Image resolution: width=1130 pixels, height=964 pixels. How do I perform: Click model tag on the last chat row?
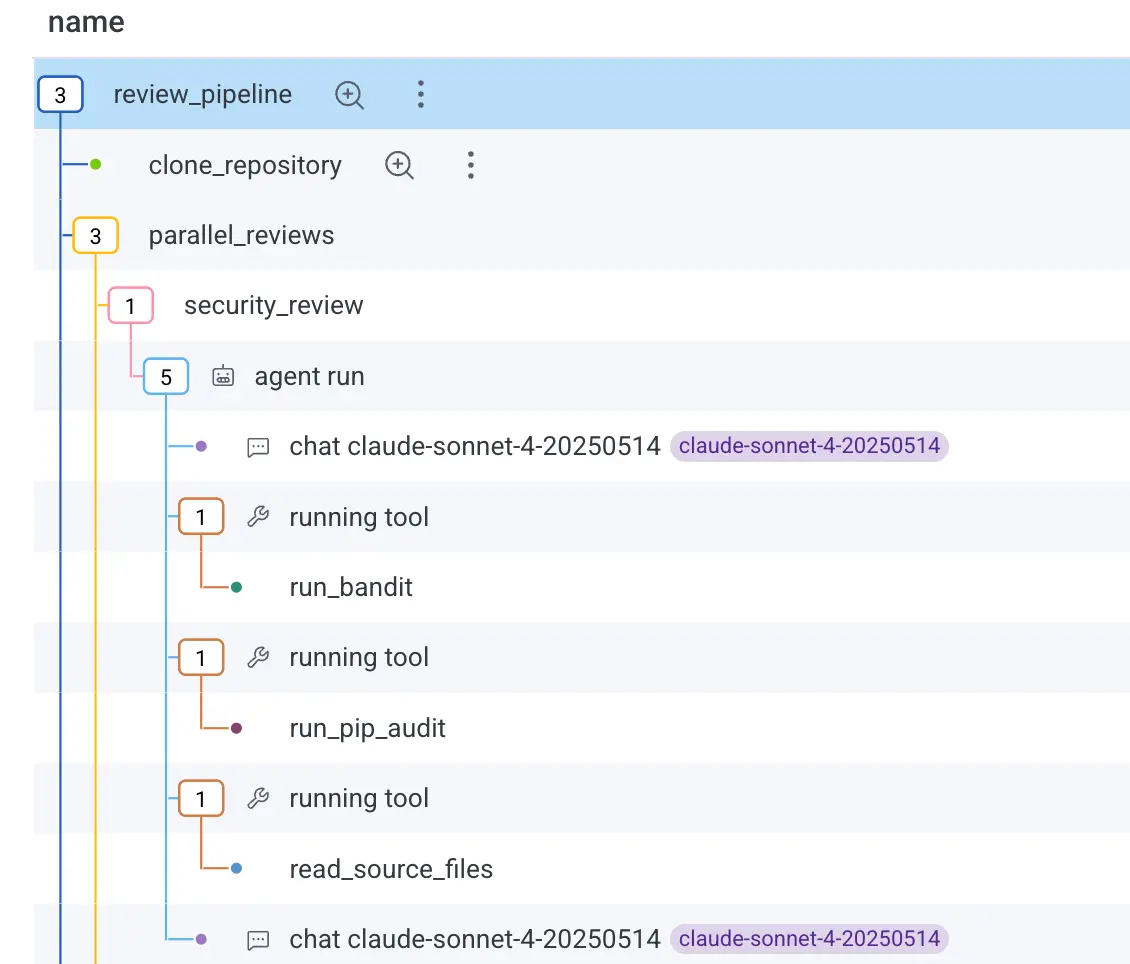[809, 938]
